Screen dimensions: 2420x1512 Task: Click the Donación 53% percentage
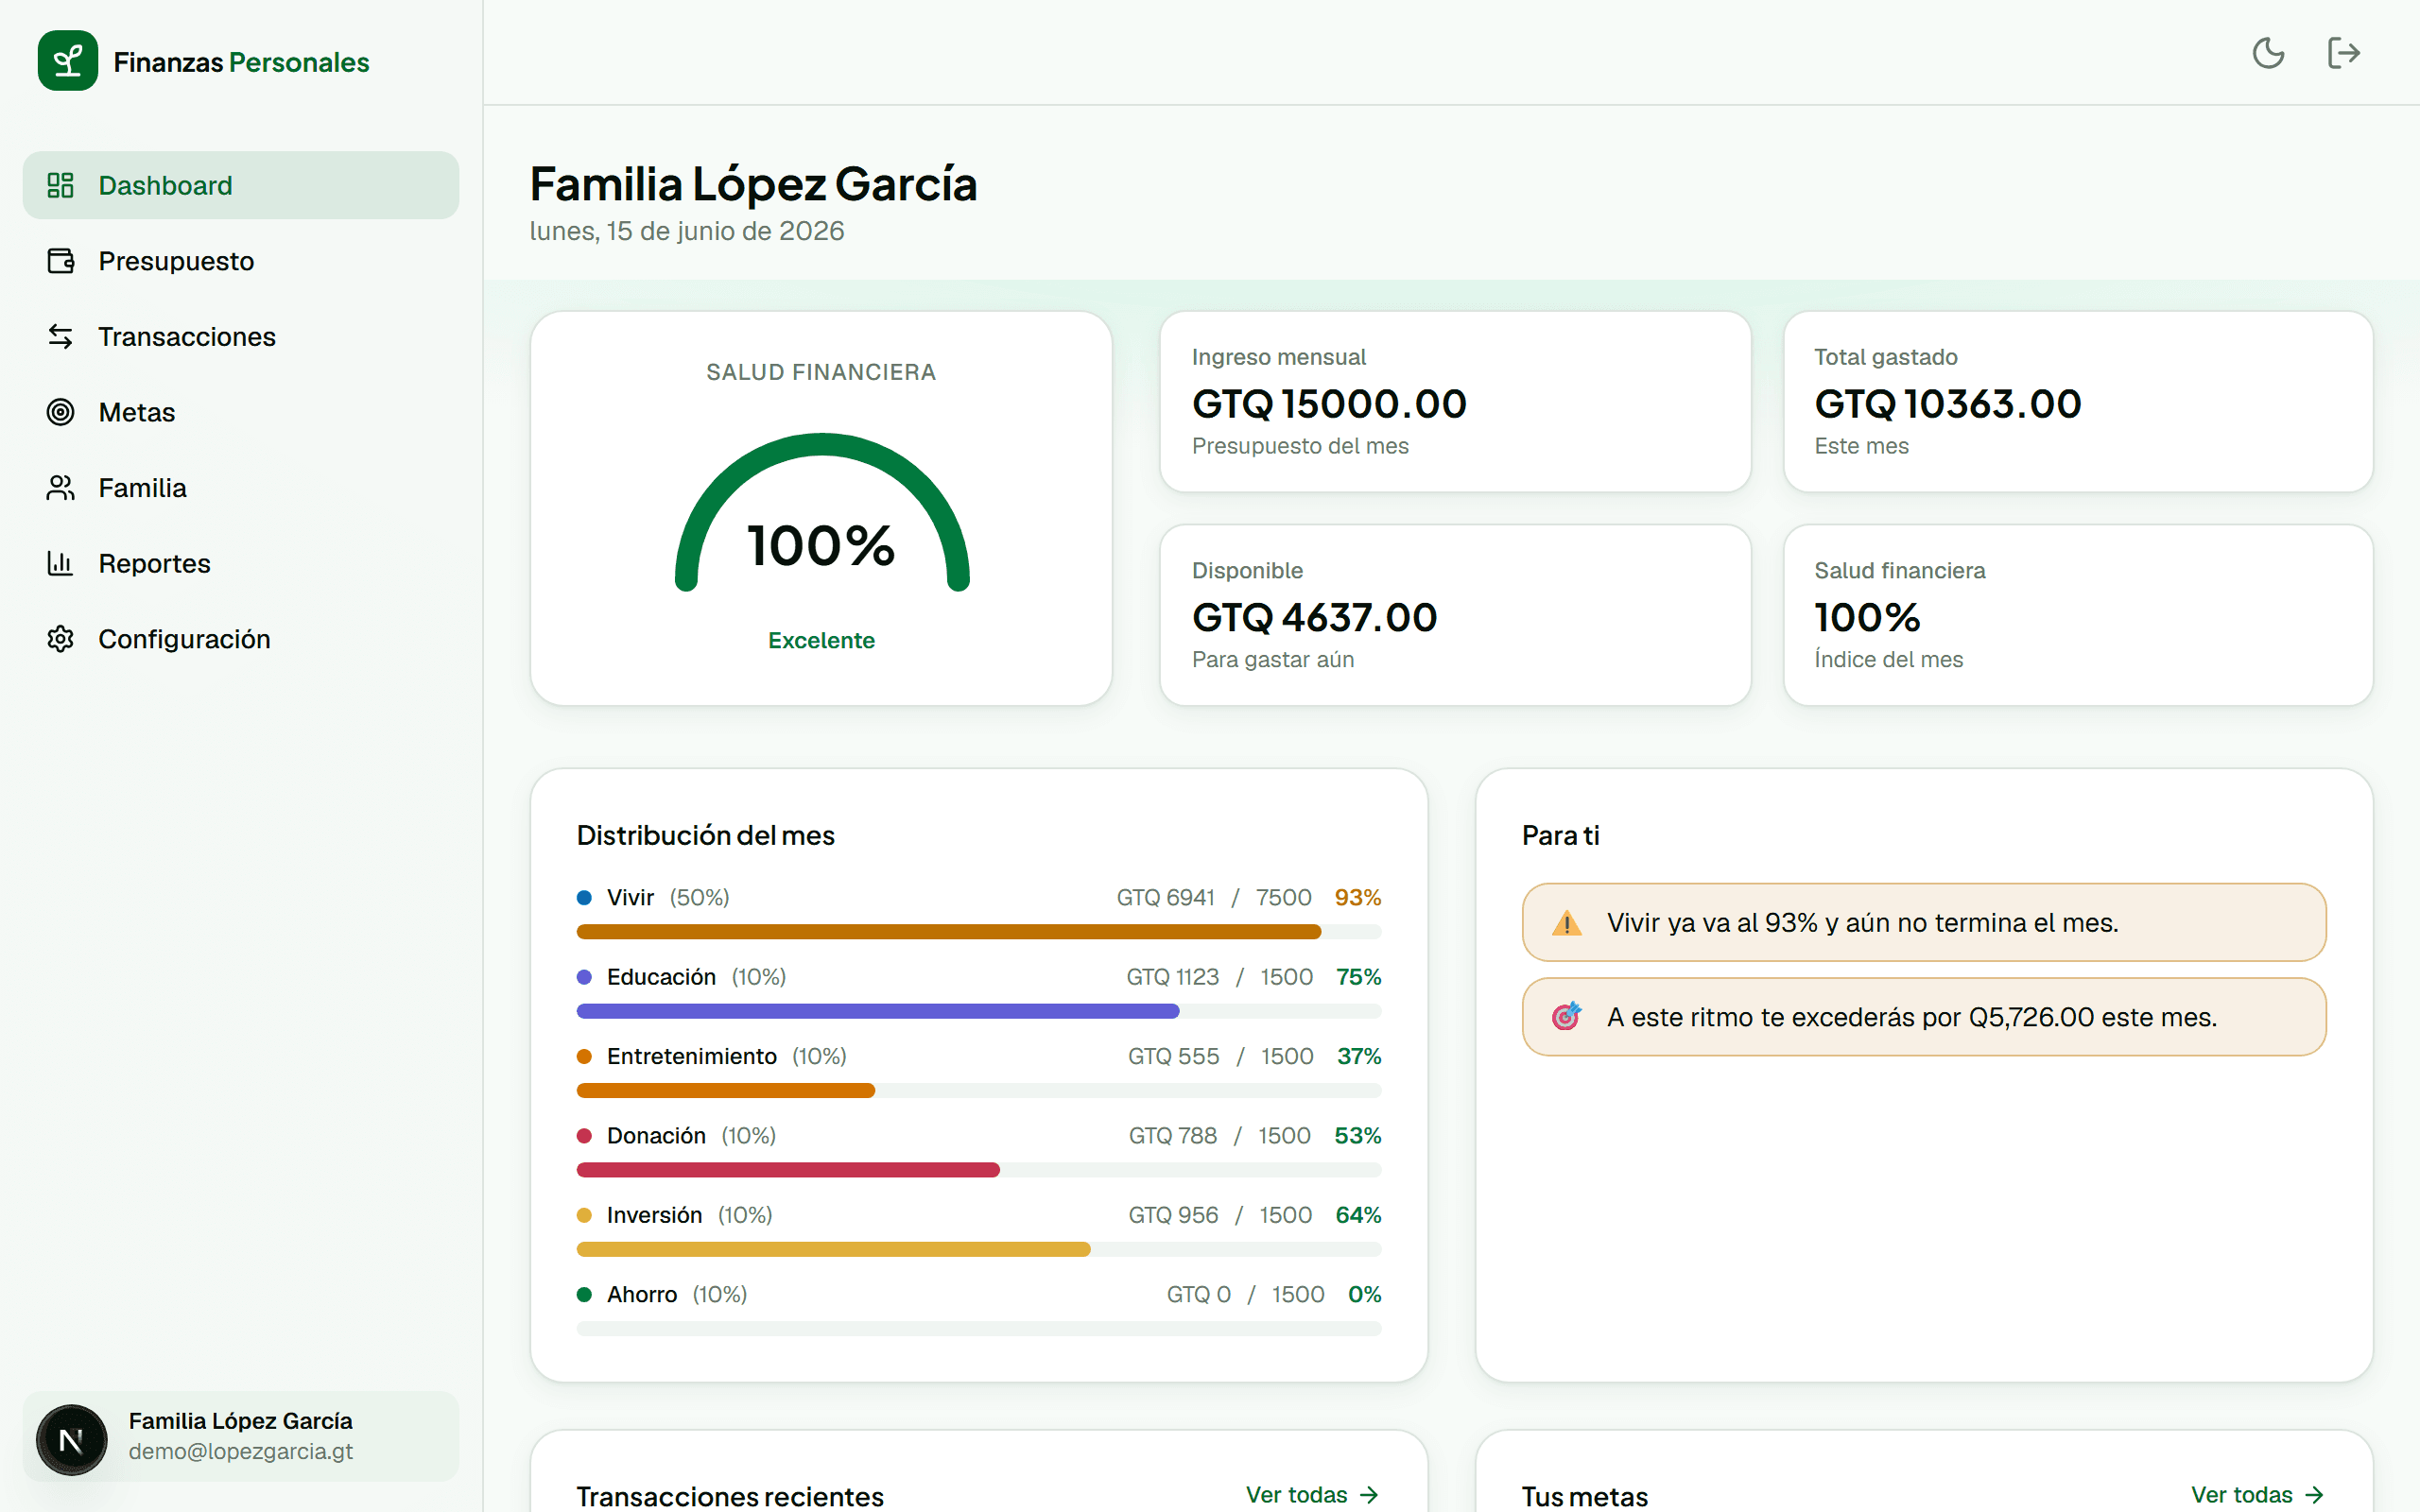[x=1357, y=1136]
